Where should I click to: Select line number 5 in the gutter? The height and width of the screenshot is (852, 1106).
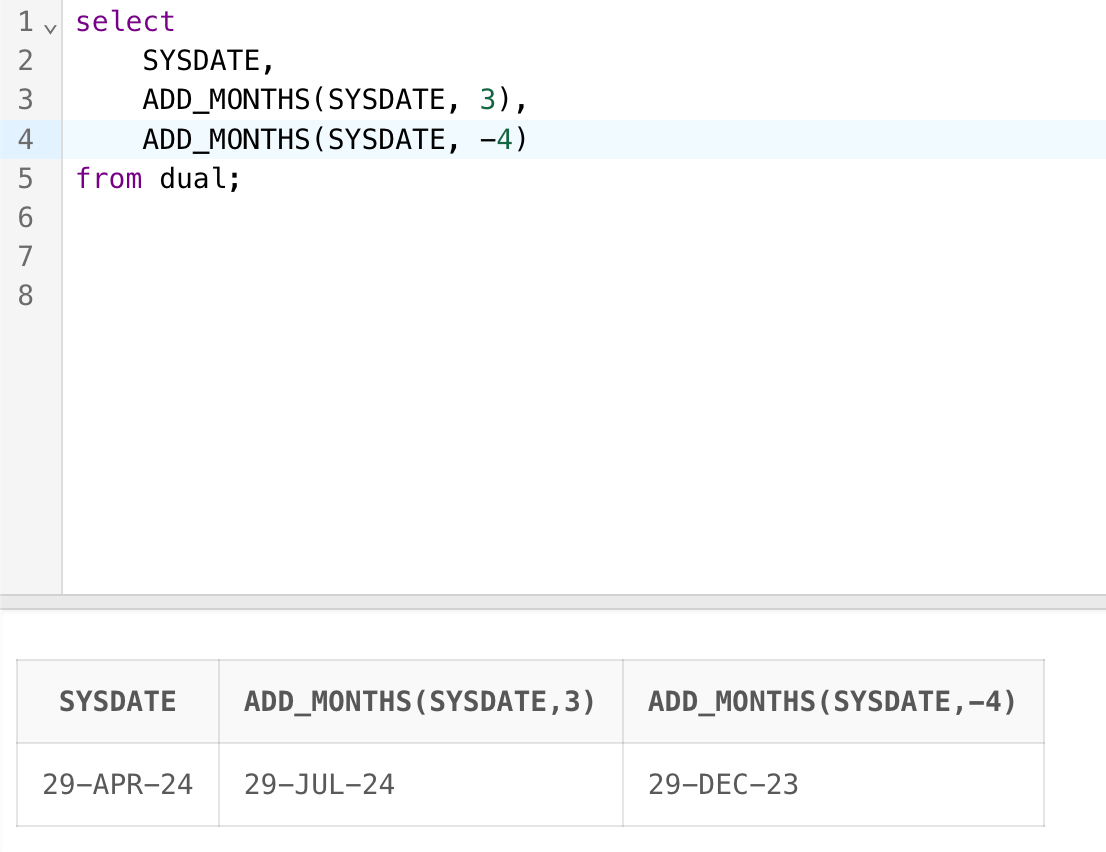26,179
